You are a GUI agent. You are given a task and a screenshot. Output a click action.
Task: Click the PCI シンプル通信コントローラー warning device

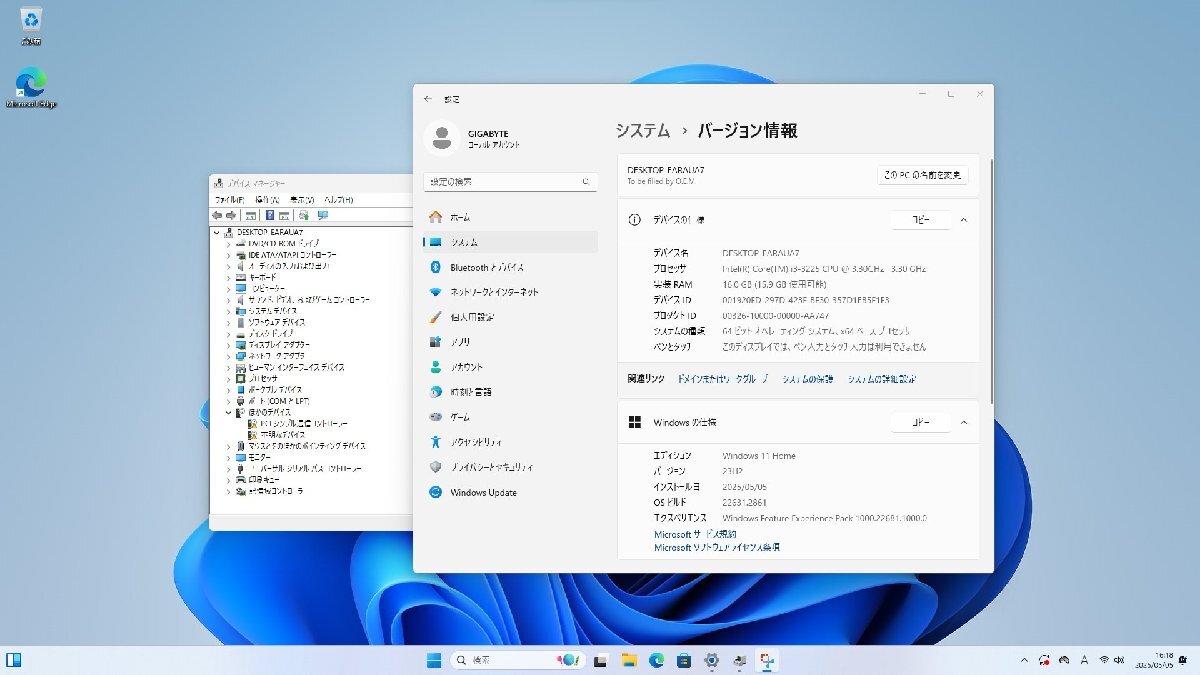[297, 424]
